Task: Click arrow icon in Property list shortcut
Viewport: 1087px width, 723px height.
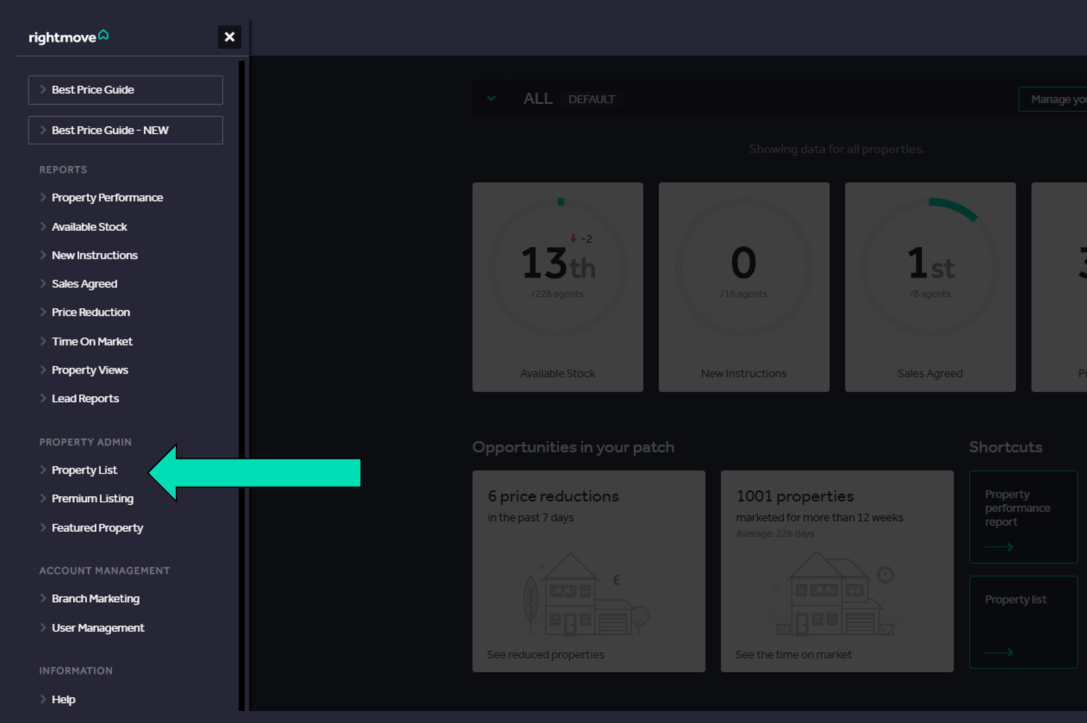Action: [x=999, y=652]
